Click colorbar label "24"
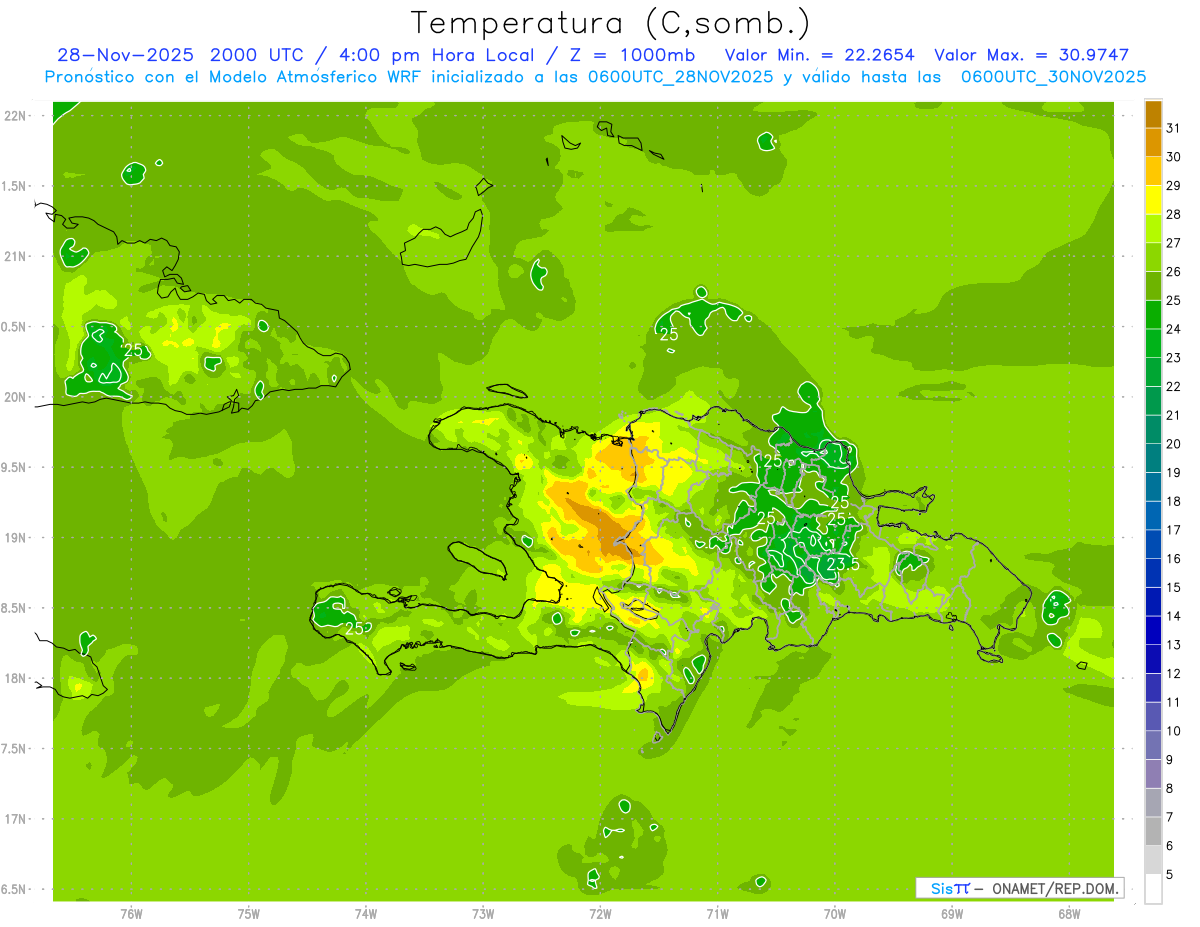Viewport: 1200px width, 927px height. point(1174,329)
